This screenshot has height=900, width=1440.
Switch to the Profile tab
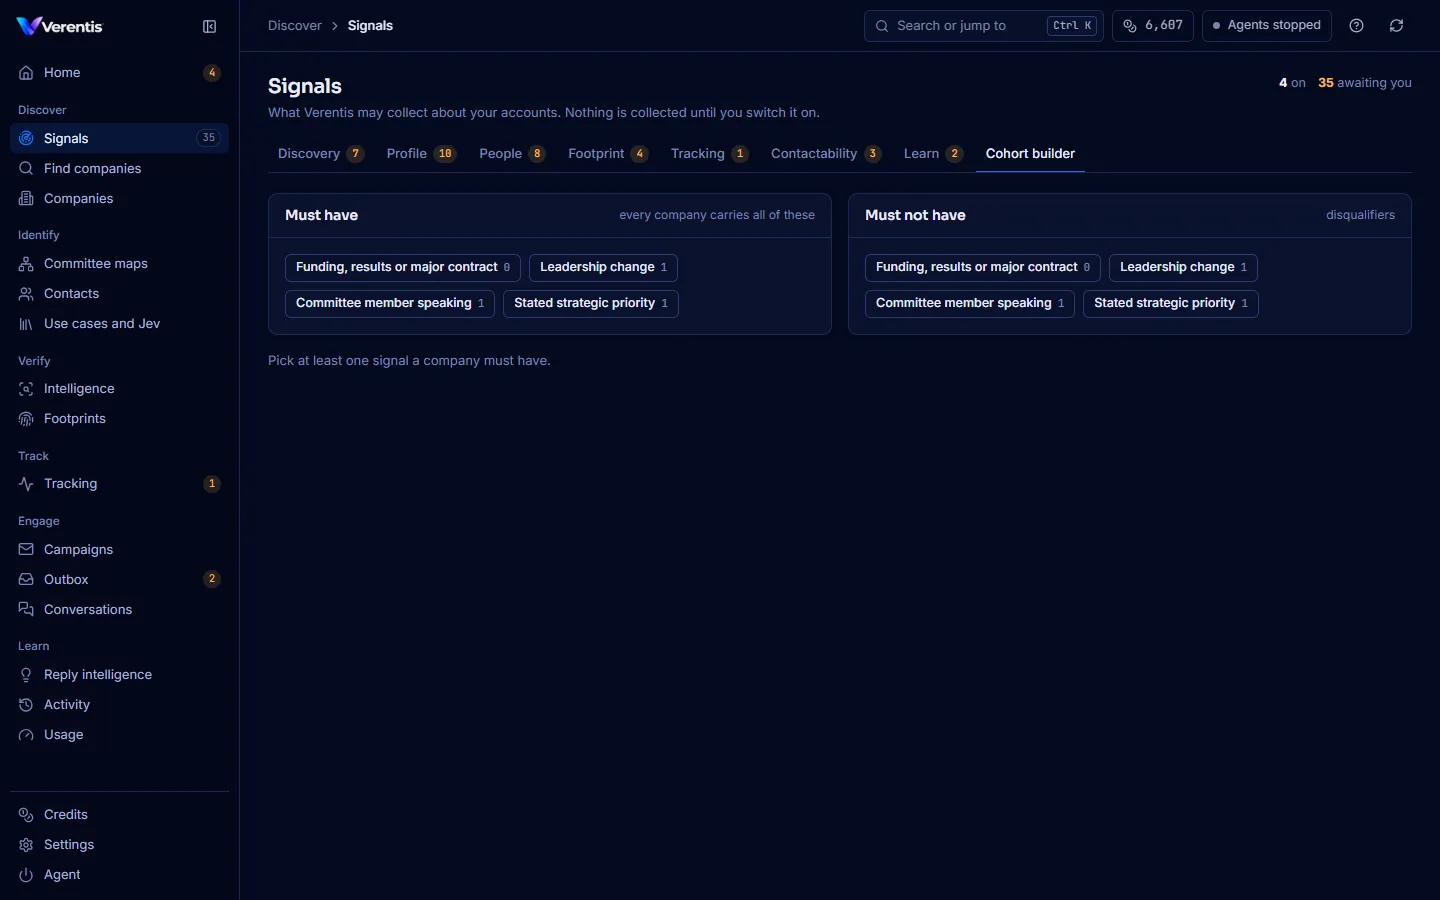[421, 154]
